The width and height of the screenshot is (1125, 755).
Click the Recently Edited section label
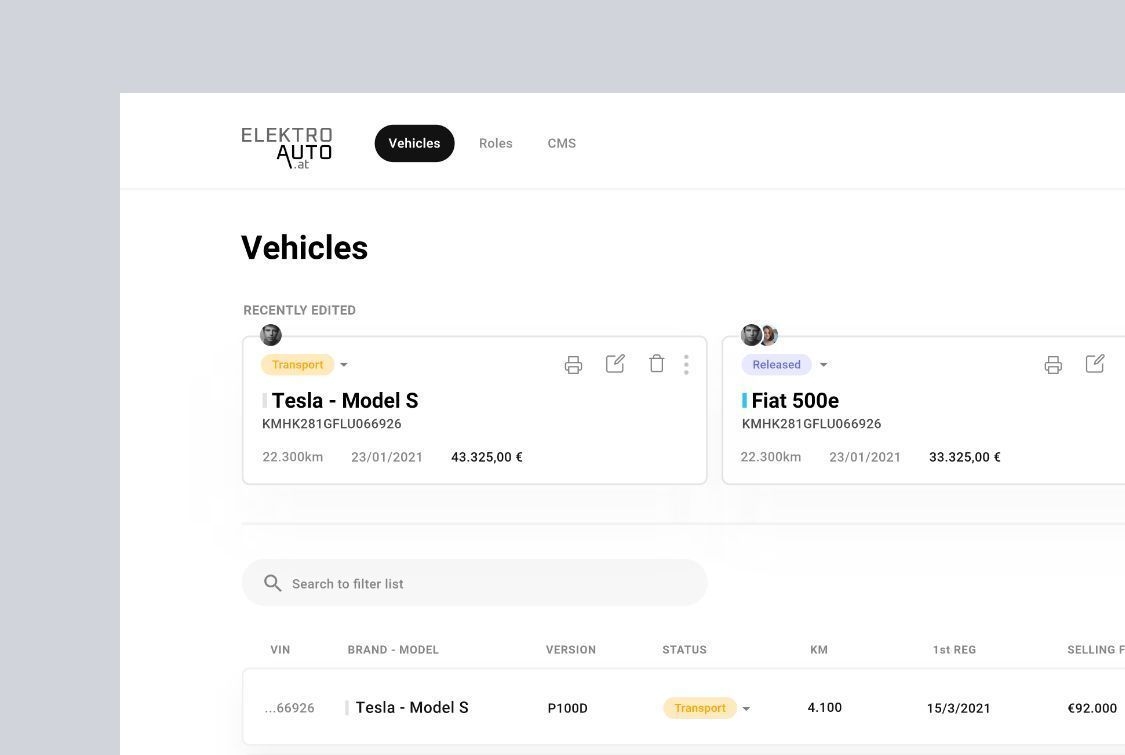click(x=300, y=310)
